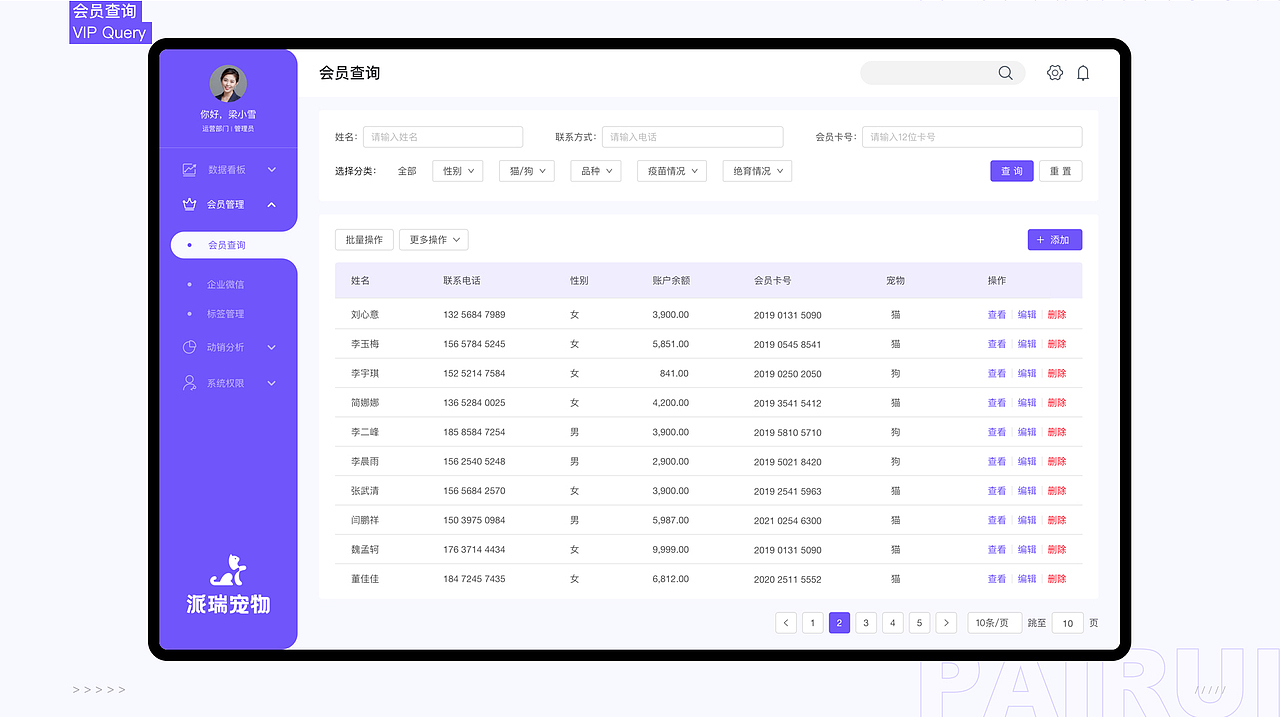
Task: Click the name 李晨雨 in table
Action: [365, 462]
